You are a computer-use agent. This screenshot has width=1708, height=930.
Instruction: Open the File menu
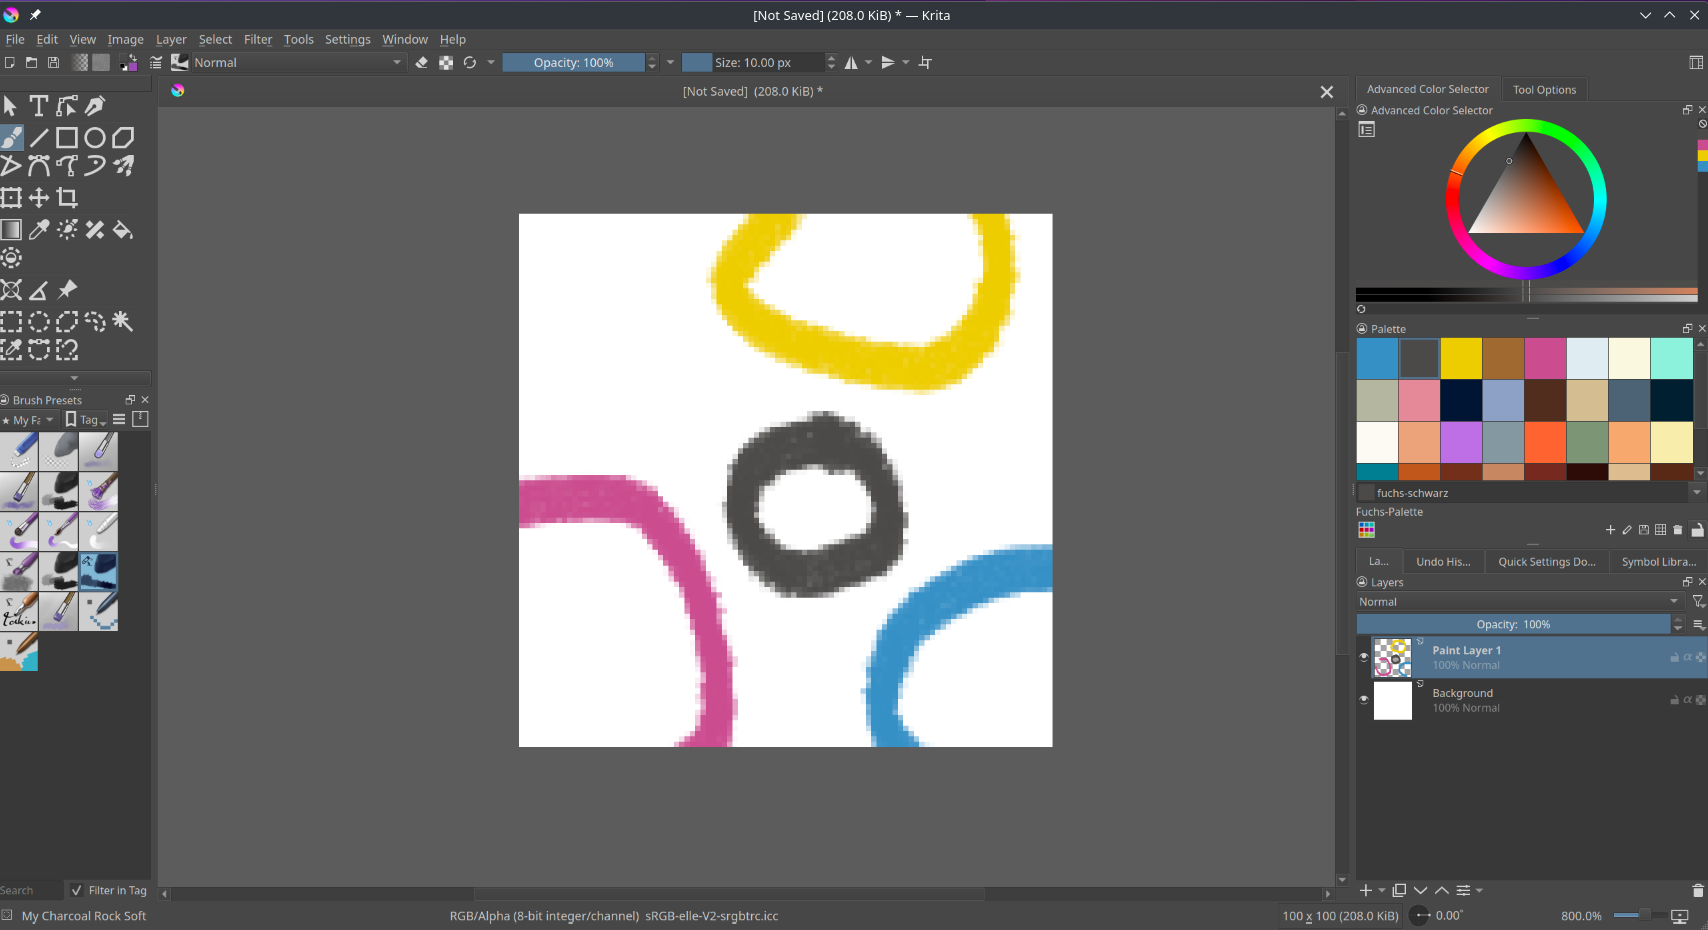(15, 40)
